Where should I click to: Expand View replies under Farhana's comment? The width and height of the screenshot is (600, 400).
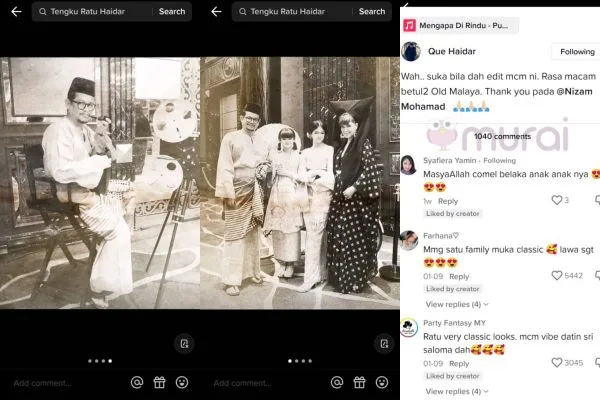[x=457, y=304]
